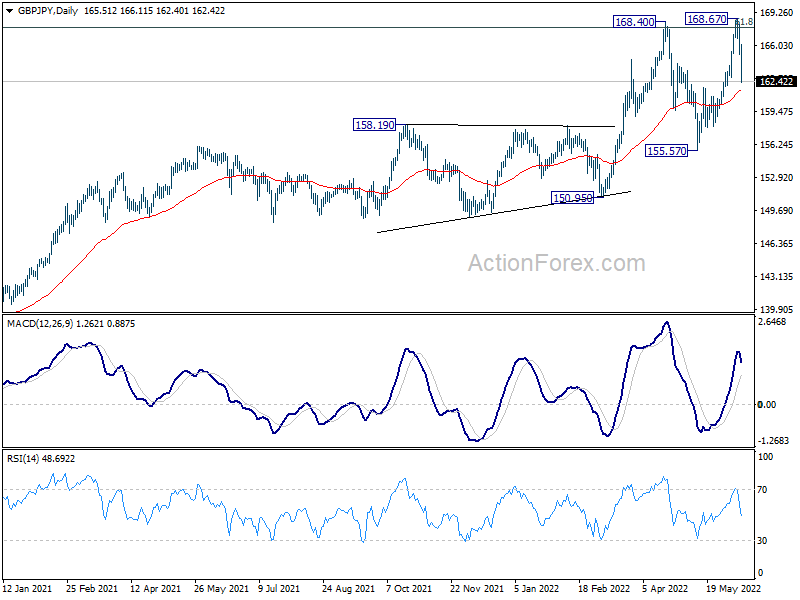This screenshot has height=600, width=800.
Task: Click the RSI 70 level label
Action: click(x=762, y=490)
